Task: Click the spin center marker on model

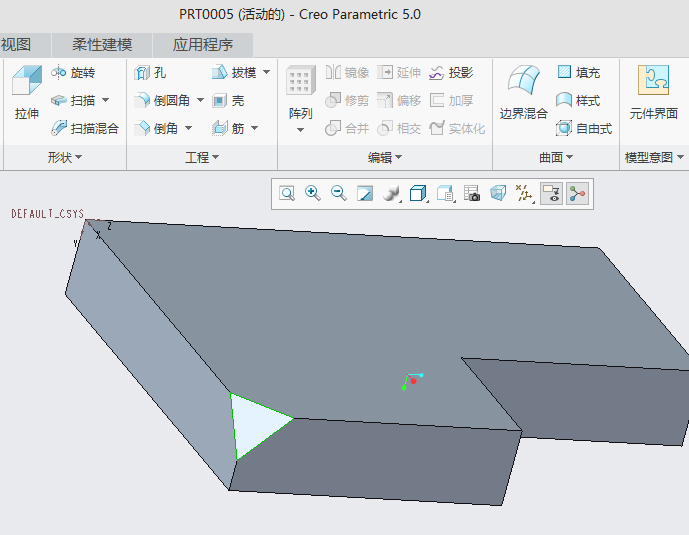Action: (x=412, y=381)
